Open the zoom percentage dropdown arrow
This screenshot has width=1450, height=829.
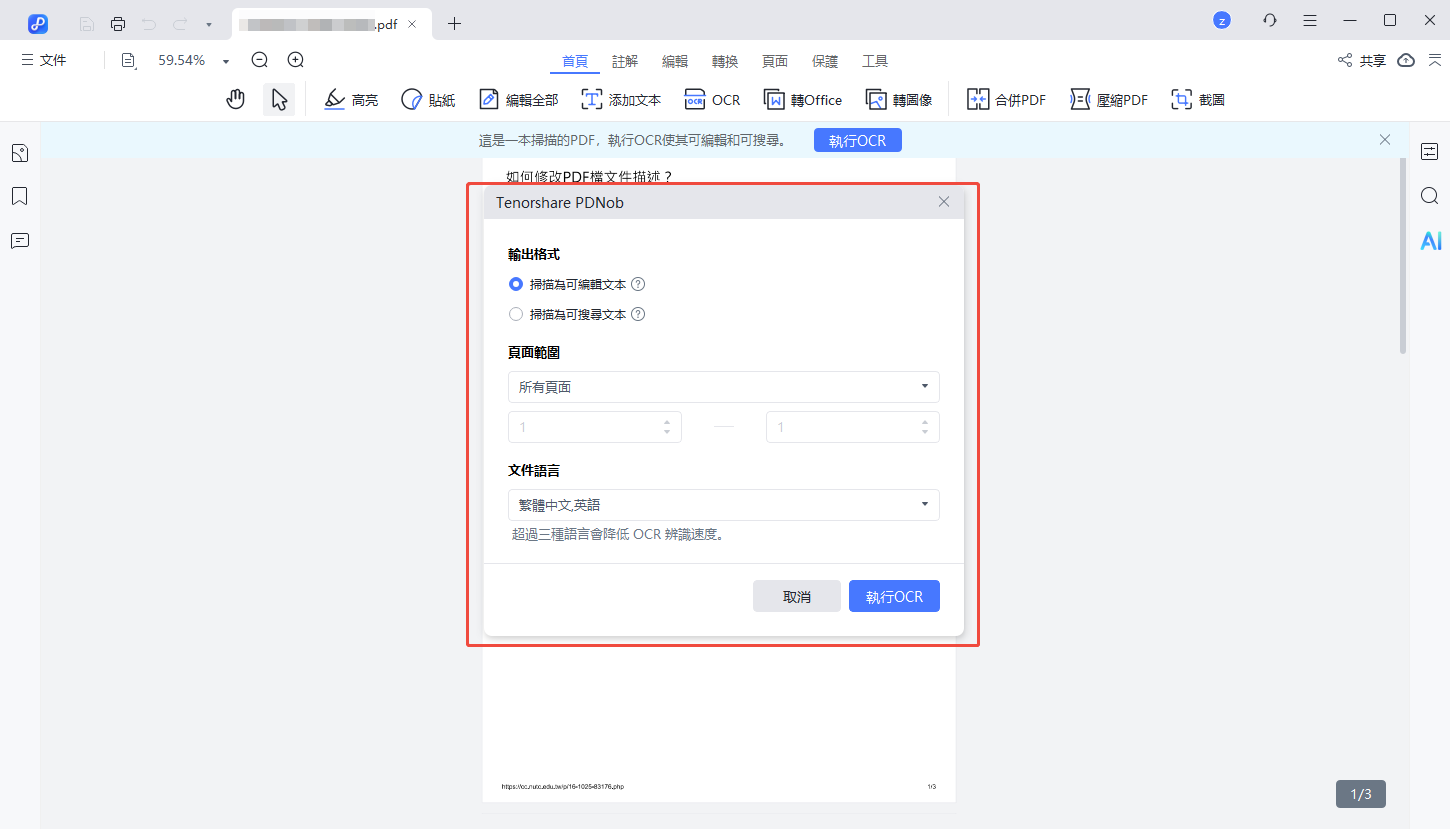click(226, 61)
